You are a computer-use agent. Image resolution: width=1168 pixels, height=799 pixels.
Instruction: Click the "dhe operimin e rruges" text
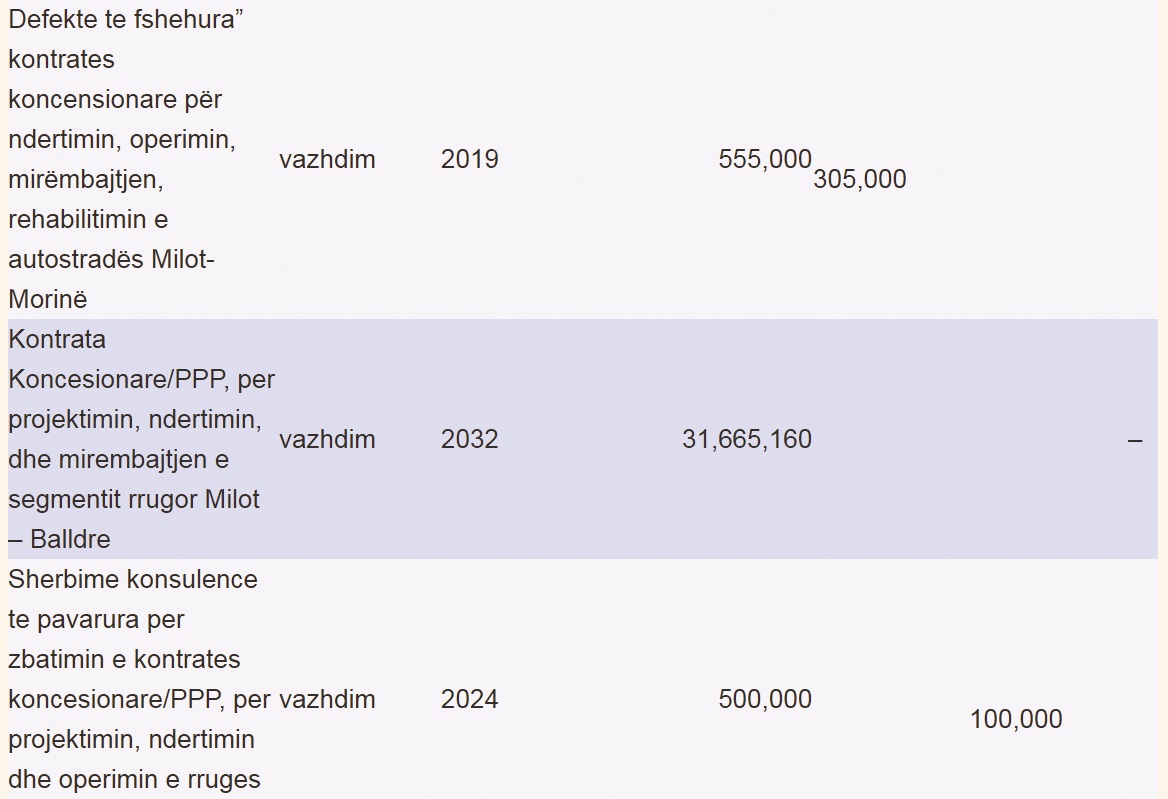[134, 780]
